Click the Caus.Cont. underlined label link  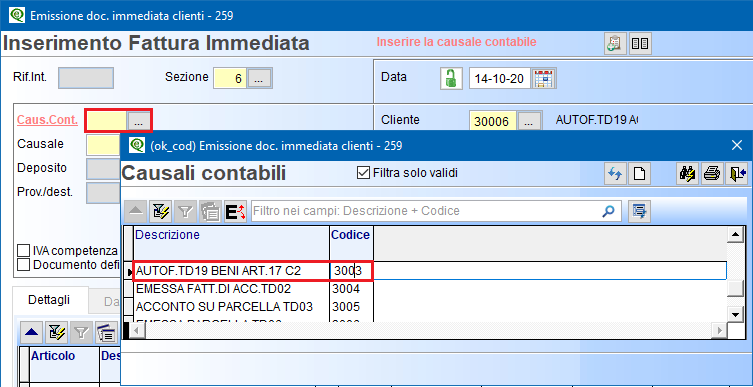pyautogui.click(x=48, y=120)
